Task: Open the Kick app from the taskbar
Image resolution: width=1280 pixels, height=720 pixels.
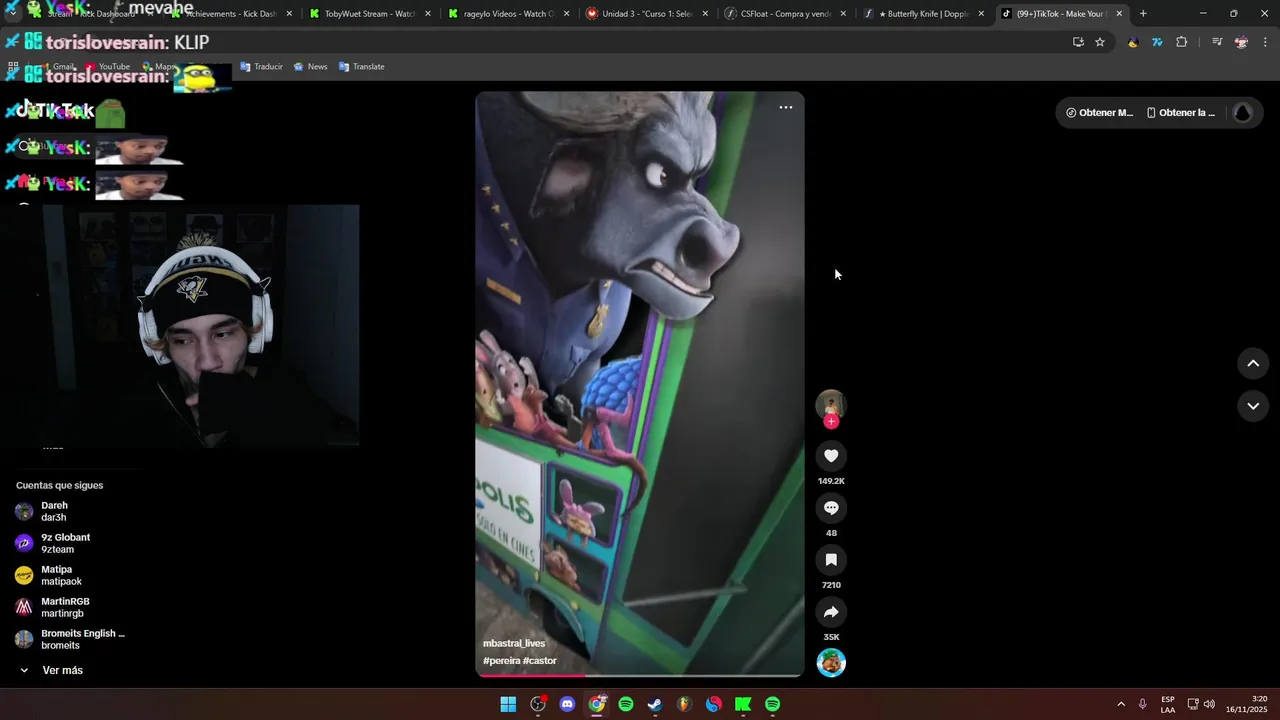Action: point(743,704)
